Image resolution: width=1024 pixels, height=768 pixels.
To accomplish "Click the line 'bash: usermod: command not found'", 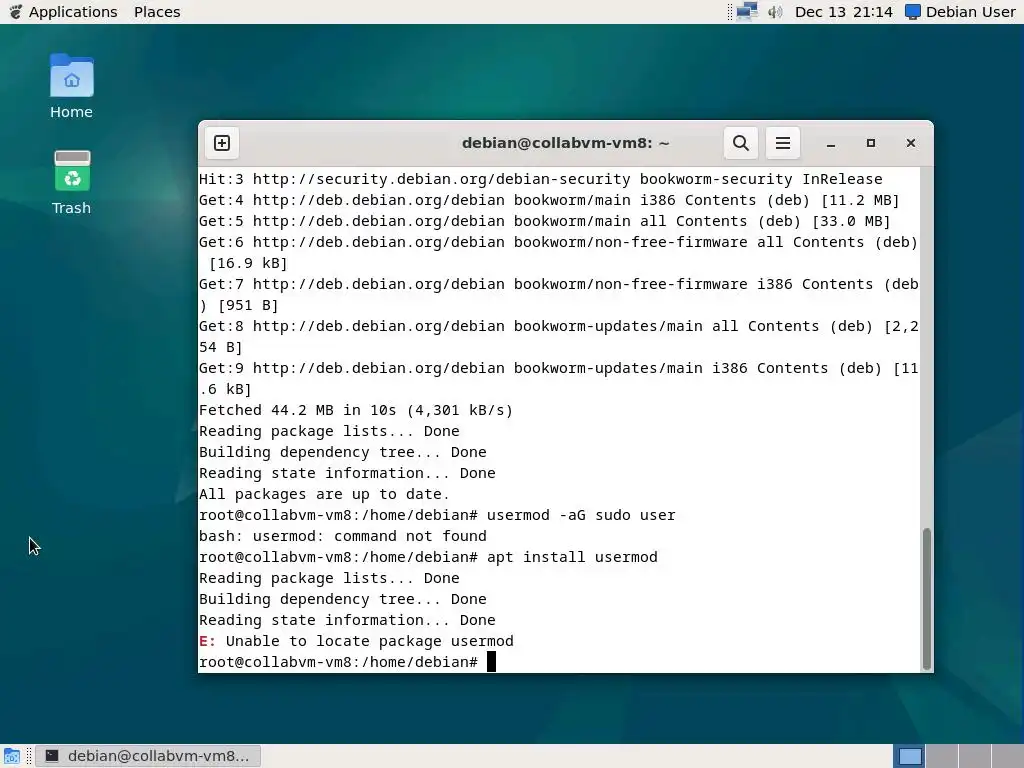I will [343, 536].
